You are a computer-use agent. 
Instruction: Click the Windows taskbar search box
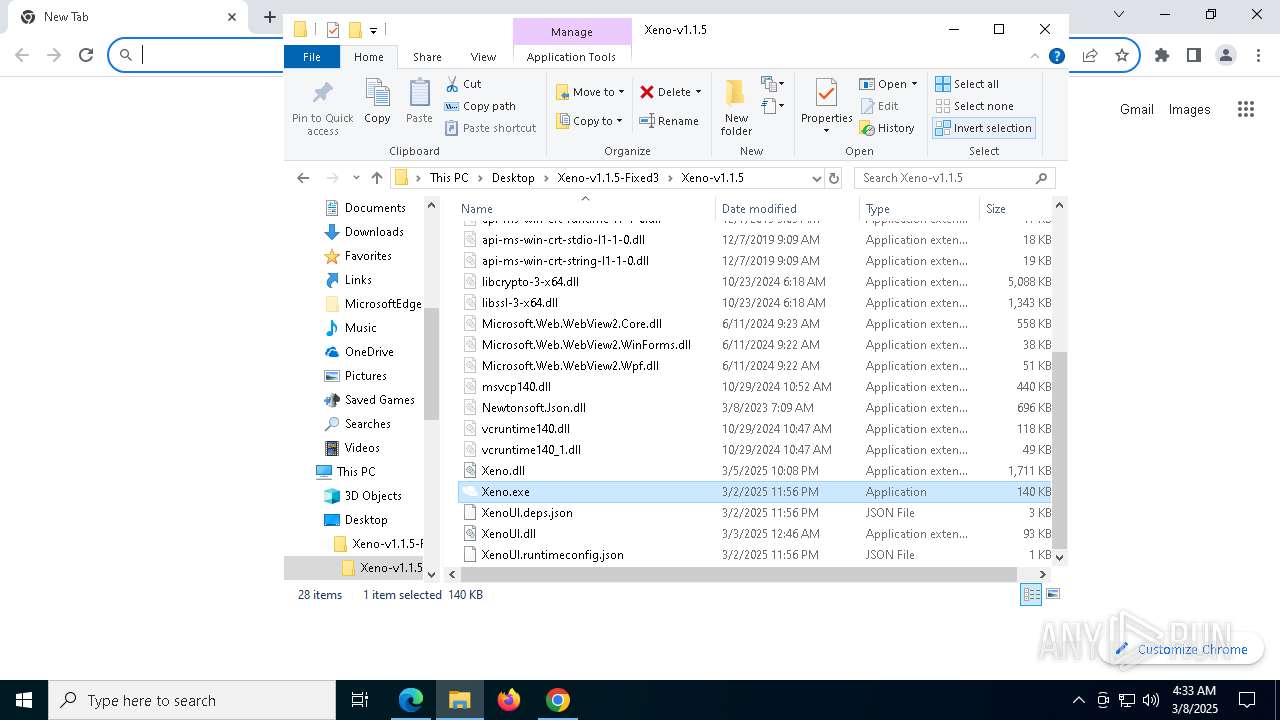(192, 700)
